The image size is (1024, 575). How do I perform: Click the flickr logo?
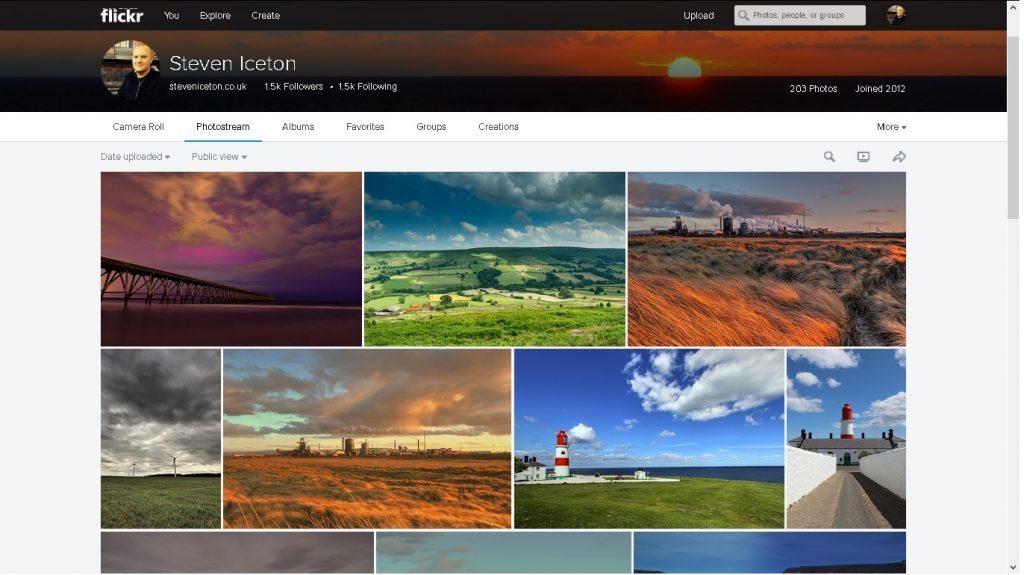coord(121,15)
